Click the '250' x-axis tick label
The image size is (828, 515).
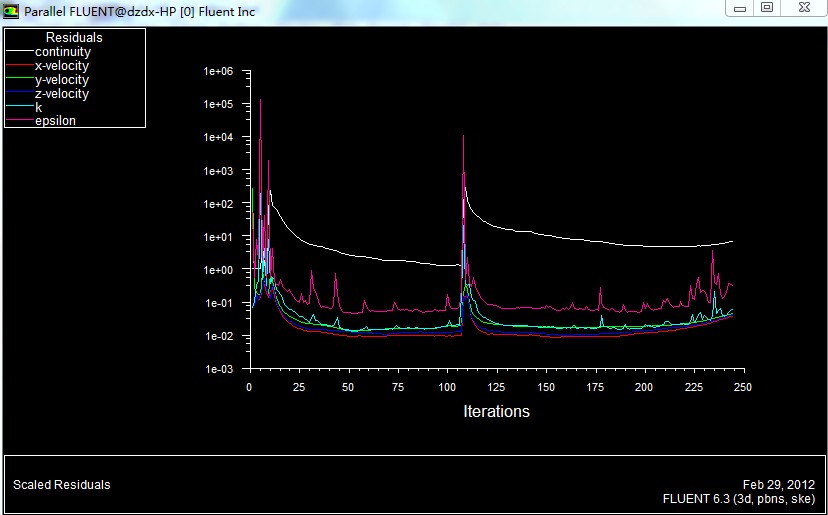[742, 387]
